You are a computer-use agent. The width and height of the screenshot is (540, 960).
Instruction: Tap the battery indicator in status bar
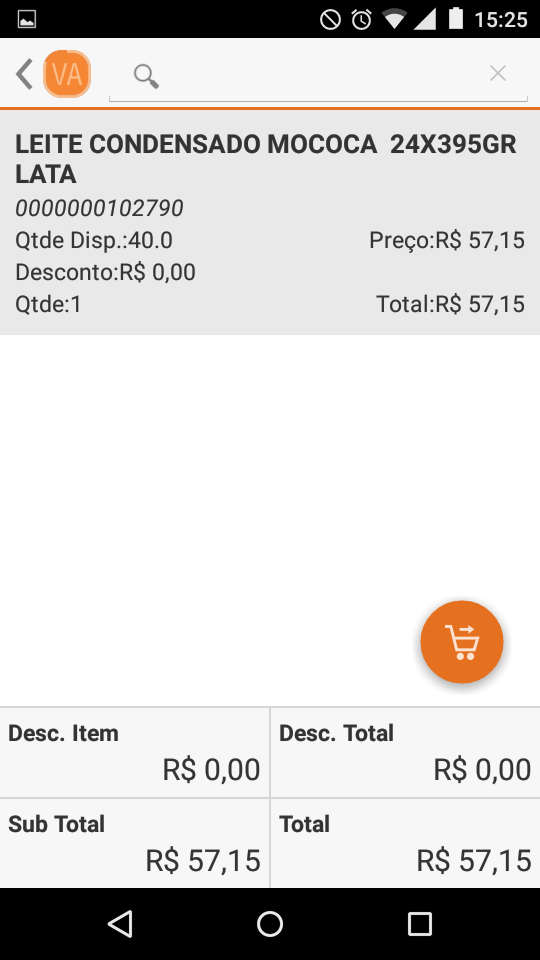pos(456,18)
